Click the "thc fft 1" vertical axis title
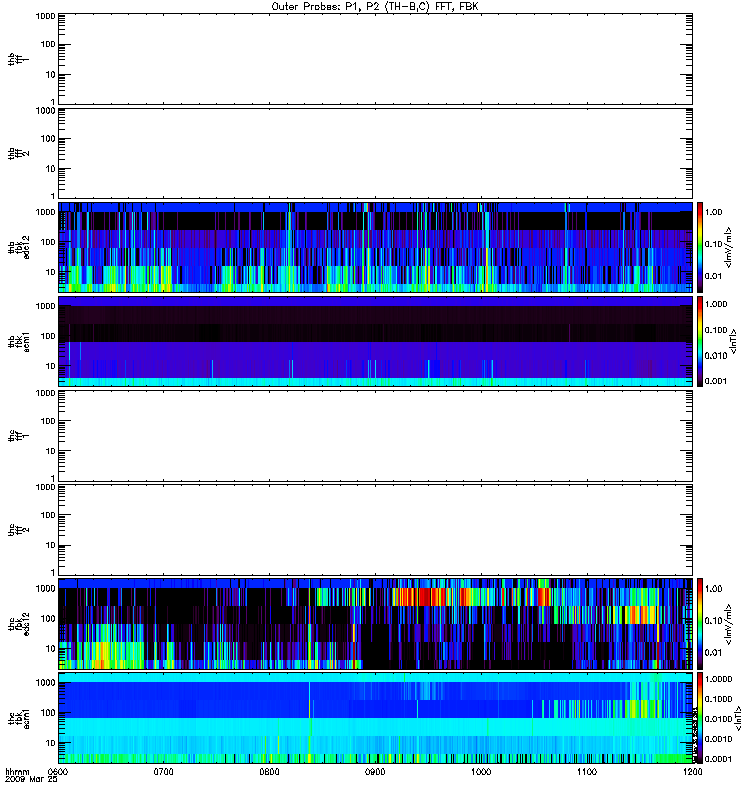This screenshot has height=800, width=750. [18, 436]
